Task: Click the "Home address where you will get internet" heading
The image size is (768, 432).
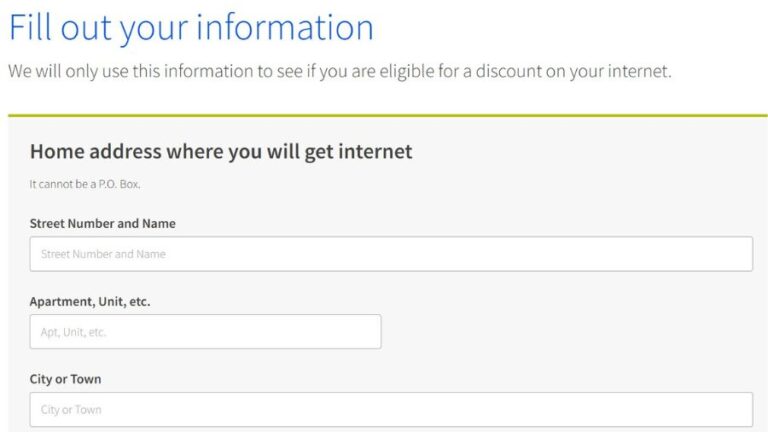Action: [x=221, y=152]
